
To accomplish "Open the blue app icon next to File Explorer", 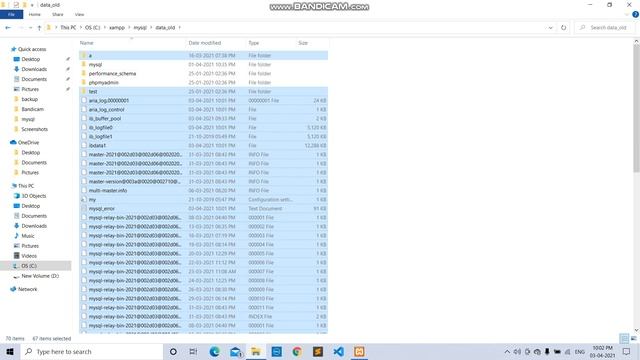I will [277, 351].
